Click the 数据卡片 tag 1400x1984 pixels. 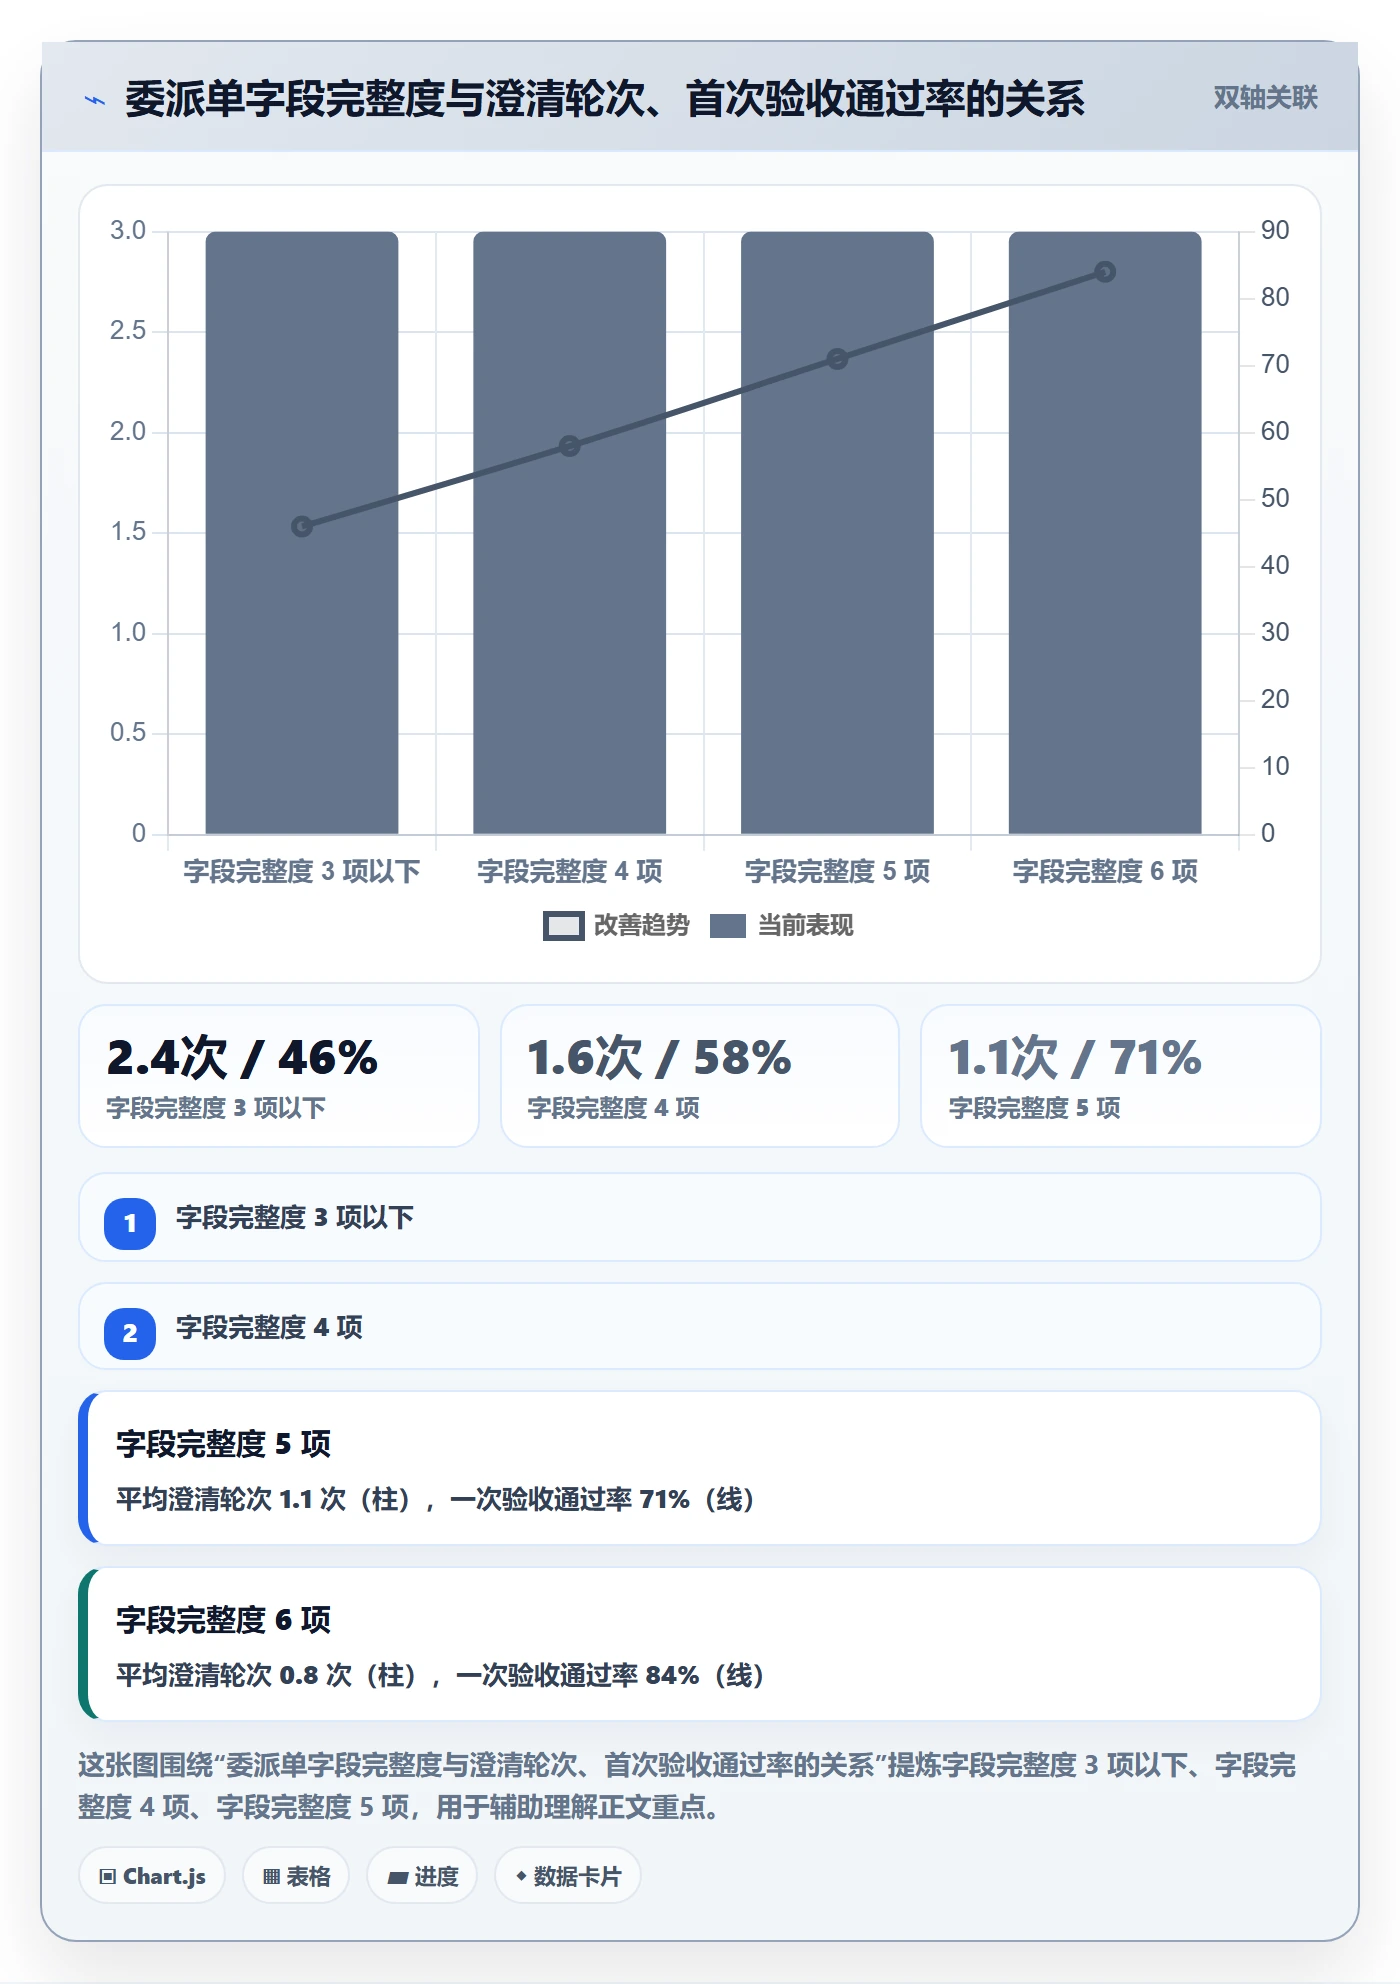point(568,1876)
